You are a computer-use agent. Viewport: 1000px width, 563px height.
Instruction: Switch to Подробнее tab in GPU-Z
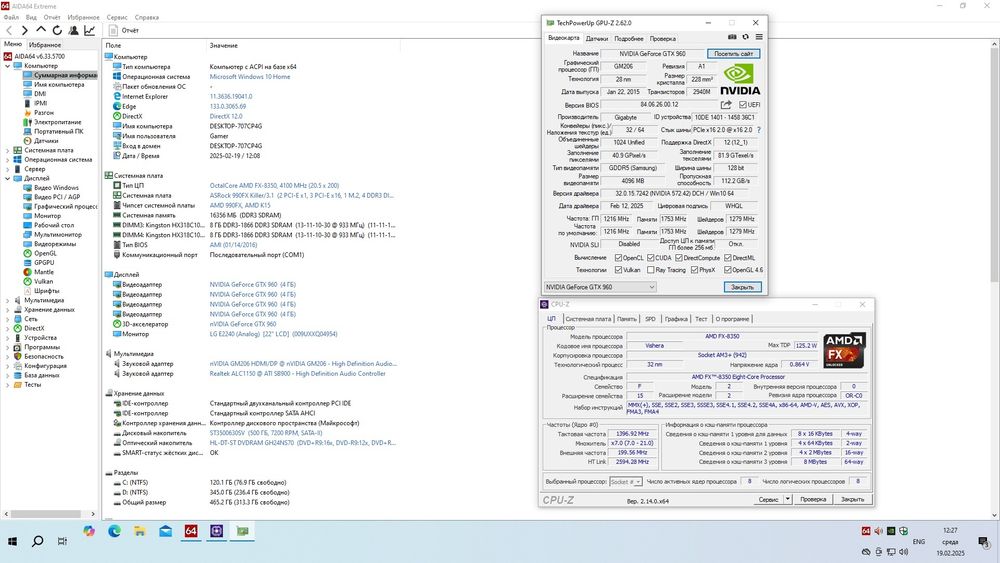pos(629,38)
